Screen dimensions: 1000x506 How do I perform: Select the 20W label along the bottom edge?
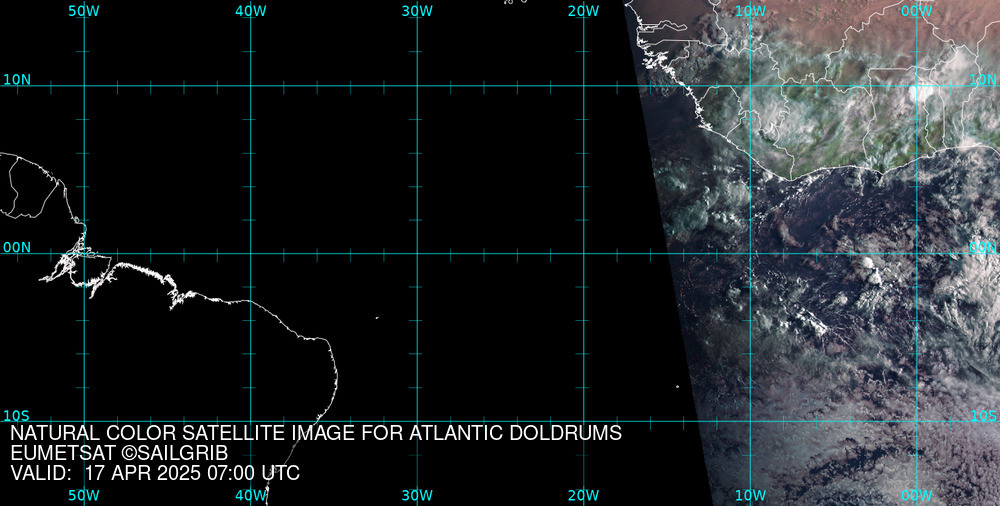click(x=584, y=496)
